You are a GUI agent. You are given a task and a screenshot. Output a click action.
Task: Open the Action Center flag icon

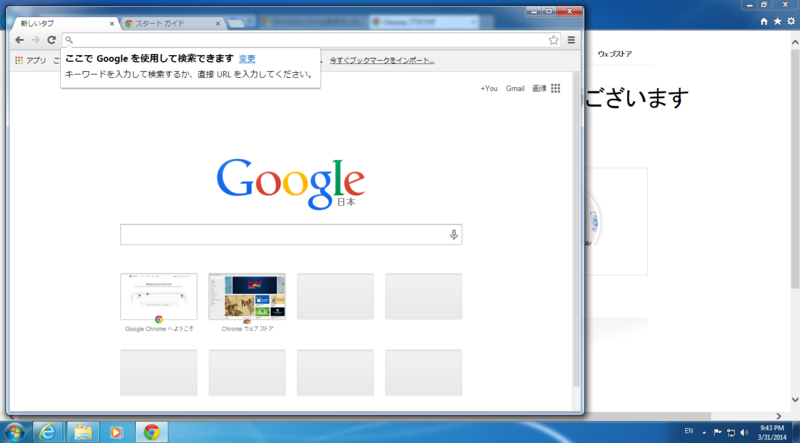pyautogui.click(x=717, y=432)
